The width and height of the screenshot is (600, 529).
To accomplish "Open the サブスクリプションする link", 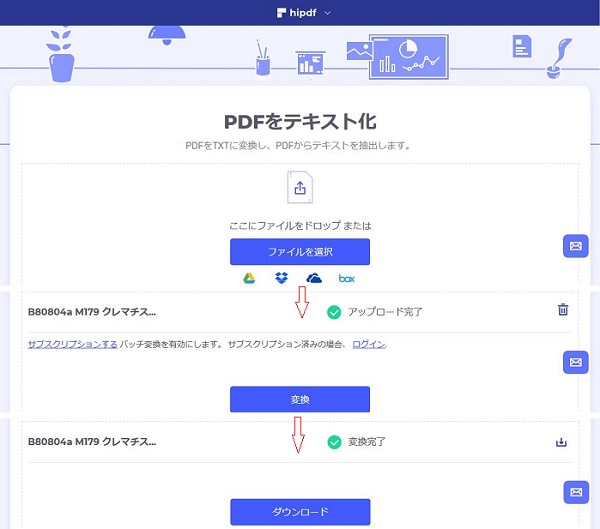I will (73, 345).
